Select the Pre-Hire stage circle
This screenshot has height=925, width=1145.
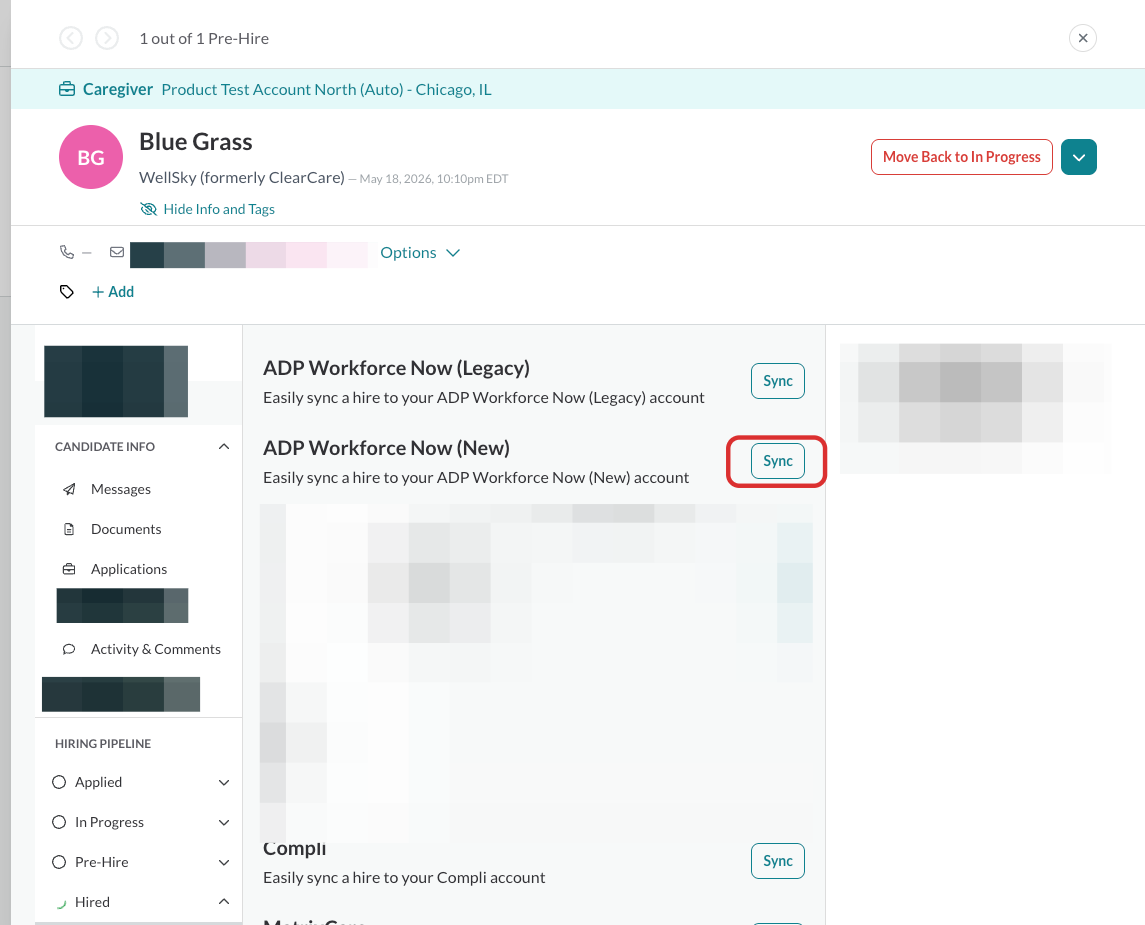click(59, 862)
